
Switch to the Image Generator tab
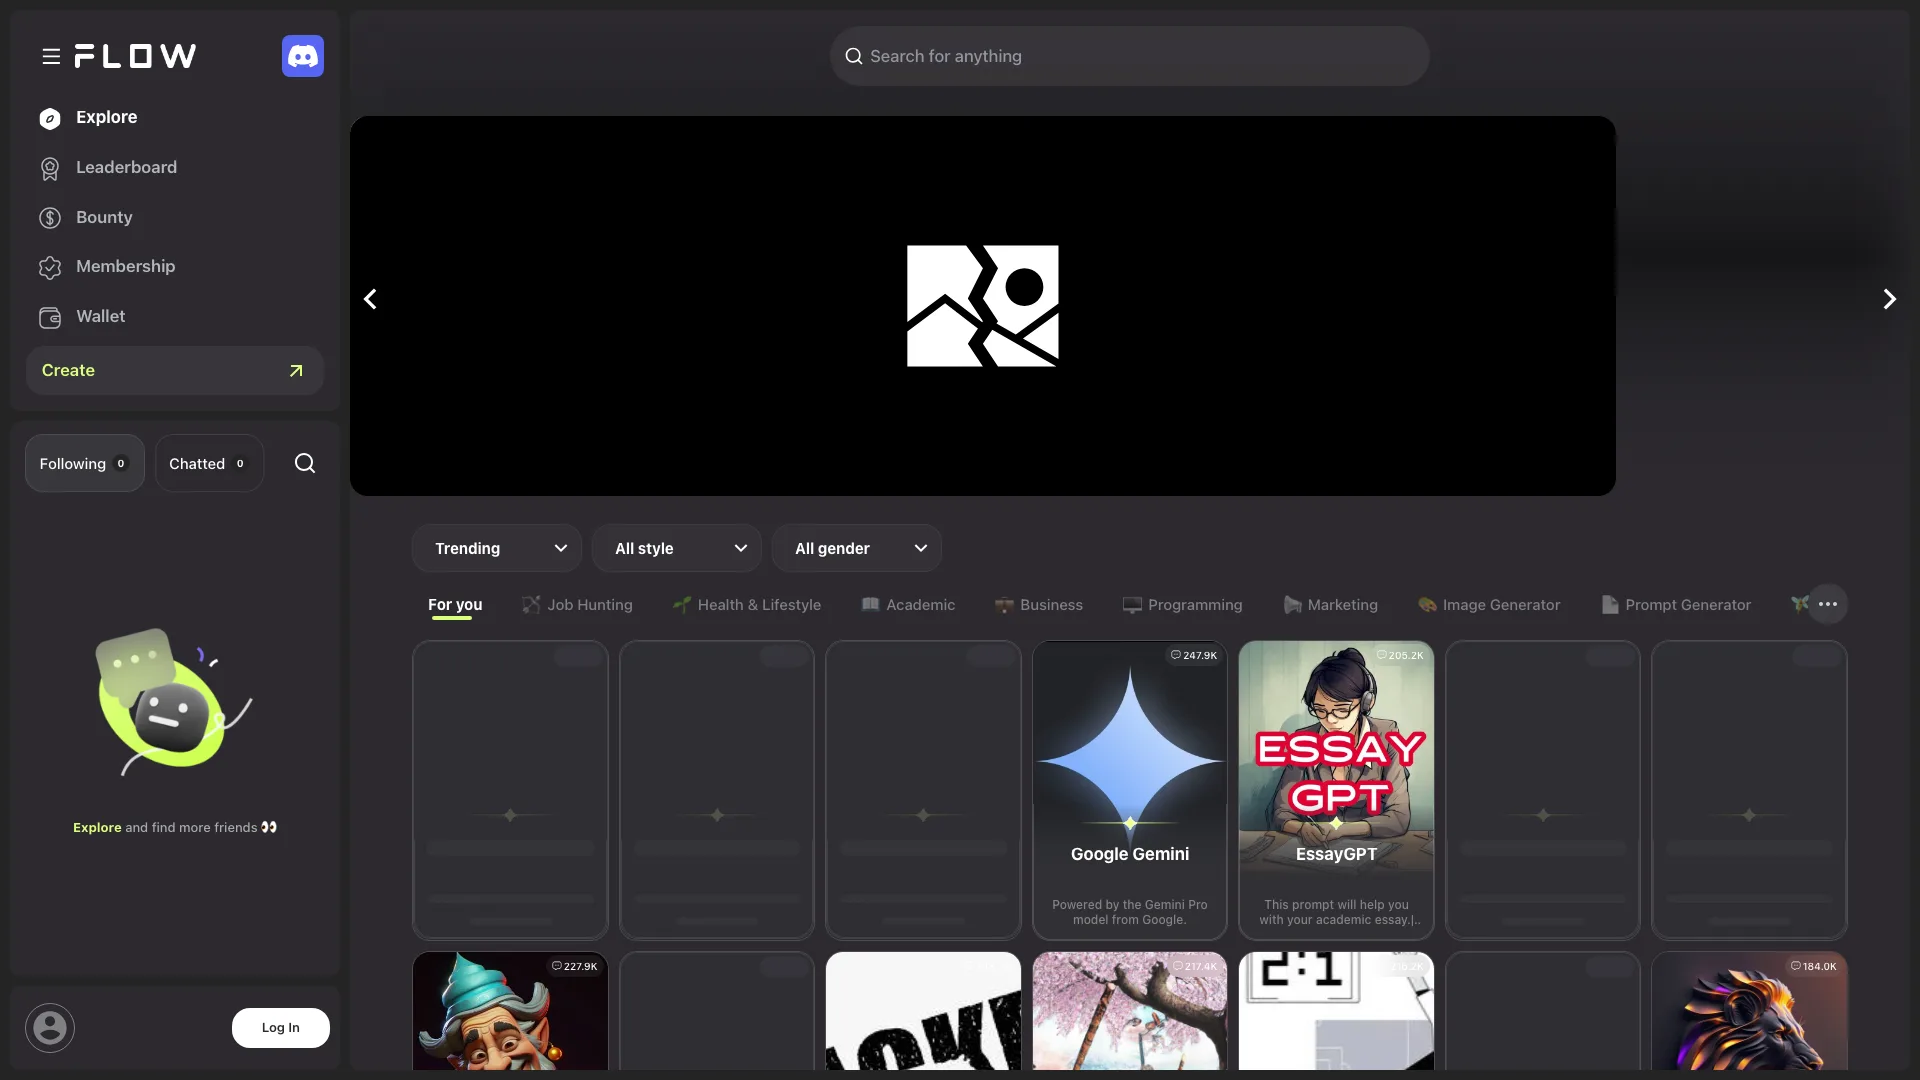[1489, 605]
